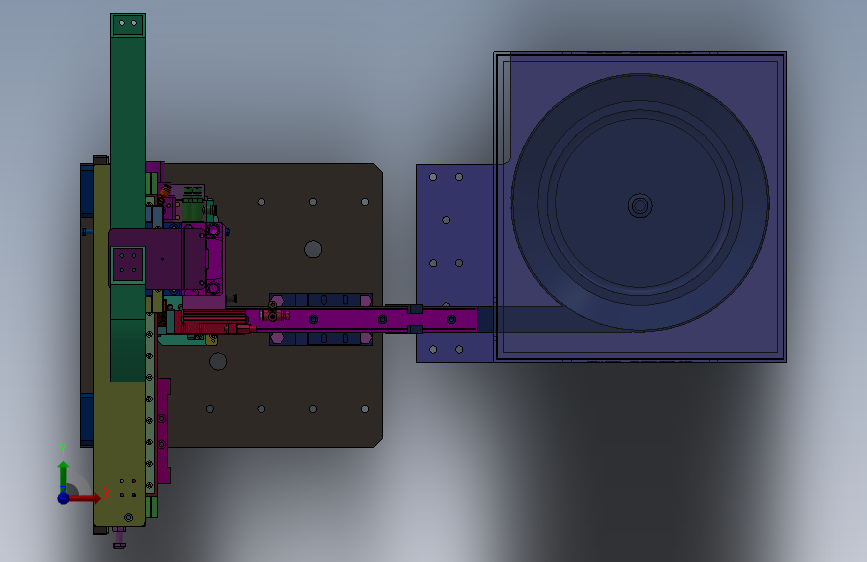Select the dark purple carriage block on the green rail
Image resolution: width=867 pixels, height=562 pixels.
pyautogui.click(x=158, y=260)
